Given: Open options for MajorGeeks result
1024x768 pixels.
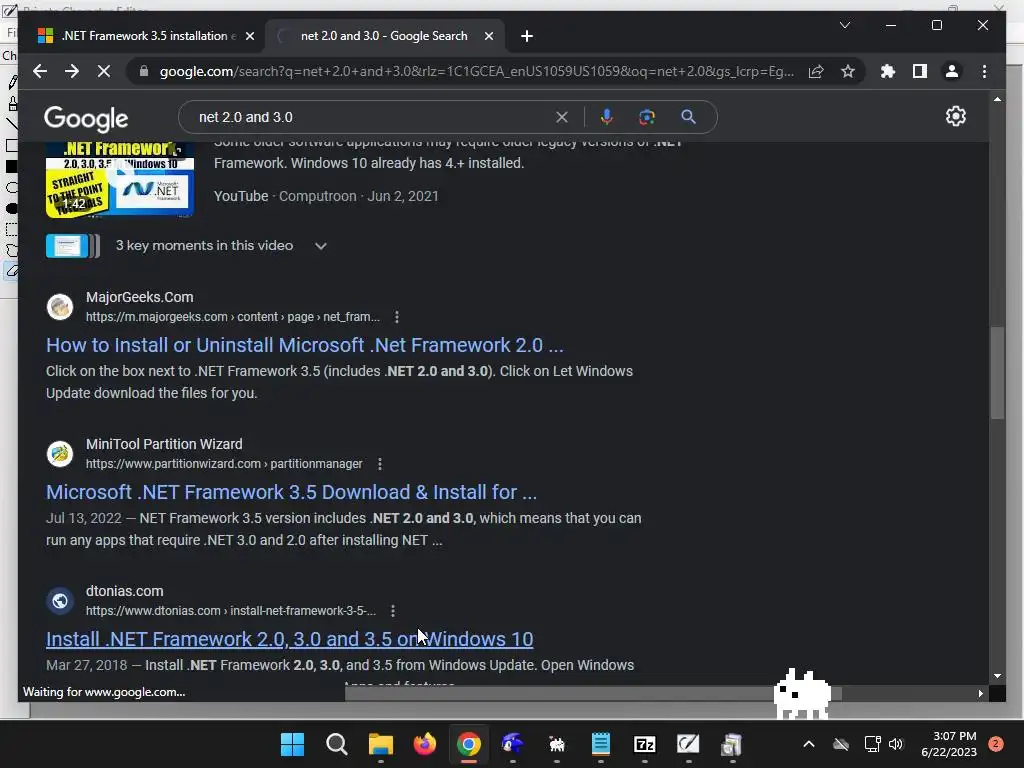Looking at the screenshot, I should (x=396, y=317).
